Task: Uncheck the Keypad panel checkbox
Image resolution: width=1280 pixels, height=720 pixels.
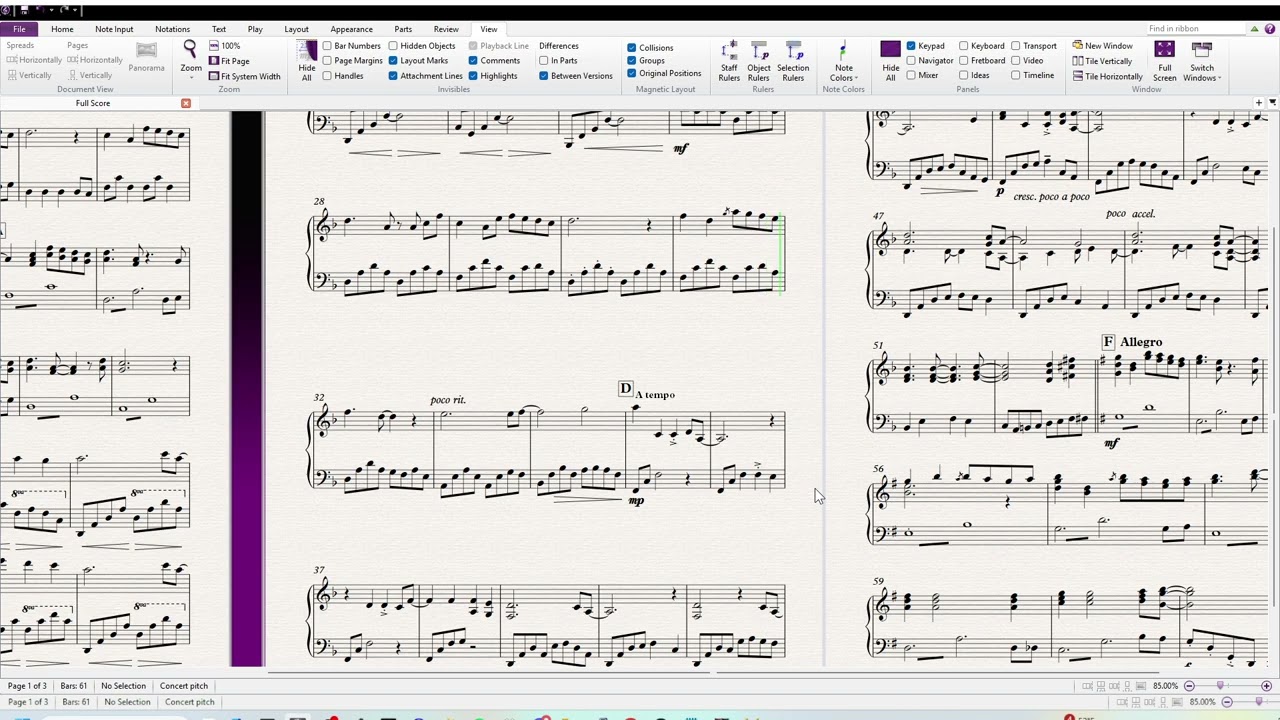Action: [911, 46]
